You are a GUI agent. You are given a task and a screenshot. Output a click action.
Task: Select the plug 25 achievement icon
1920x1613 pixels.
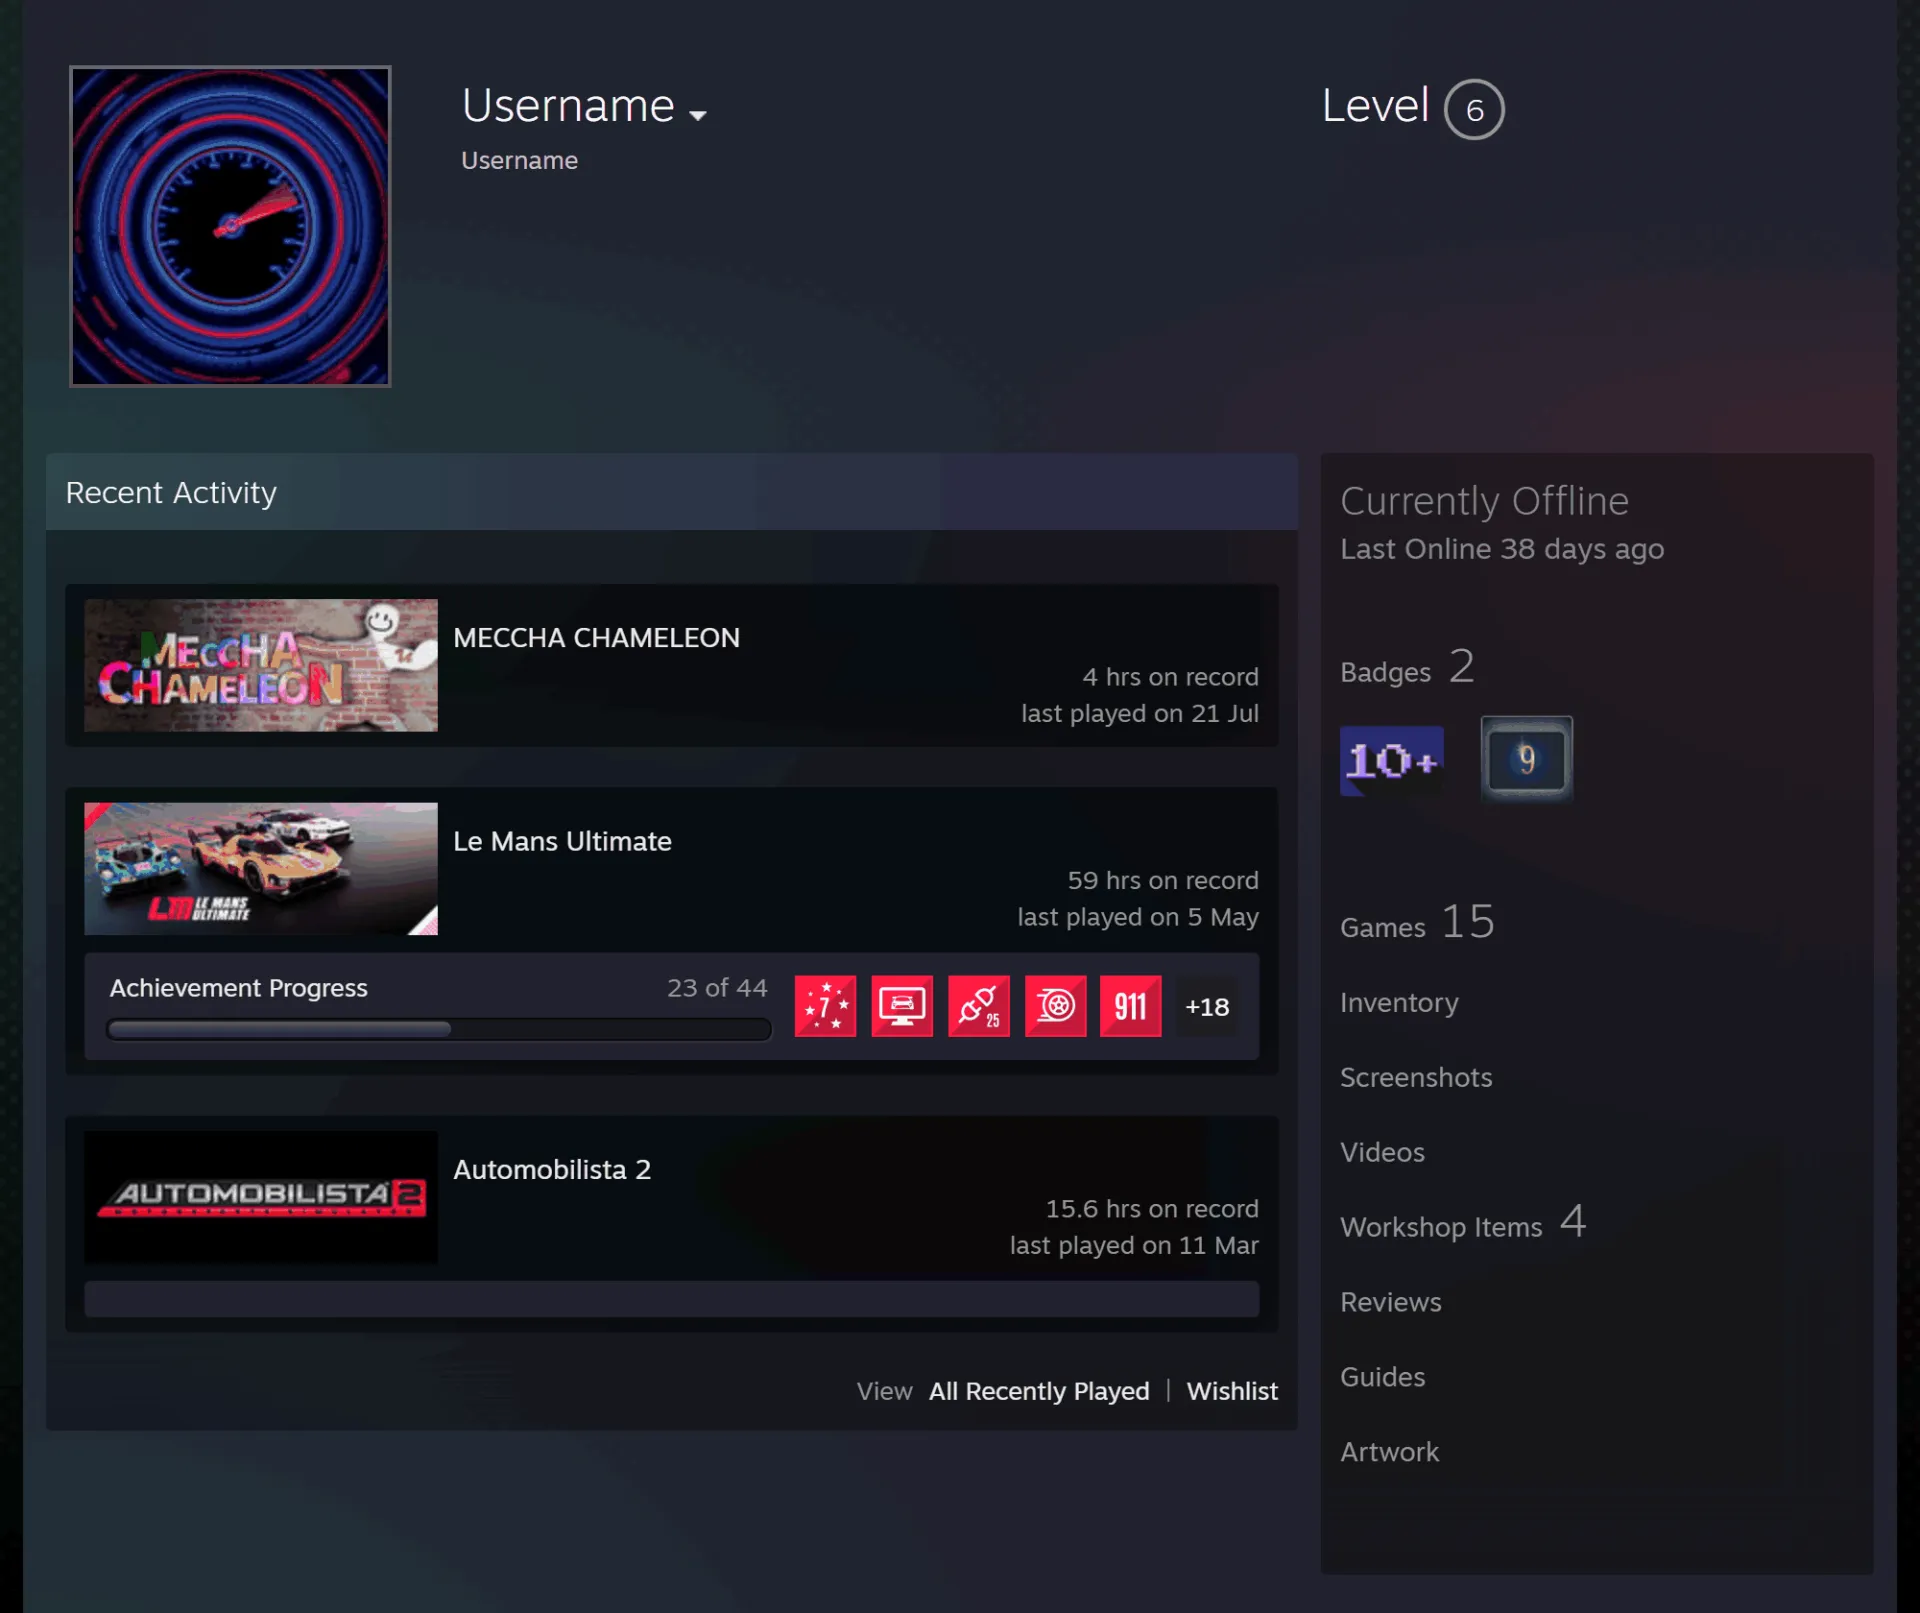pyautogui.click(x=979, y=1006)
